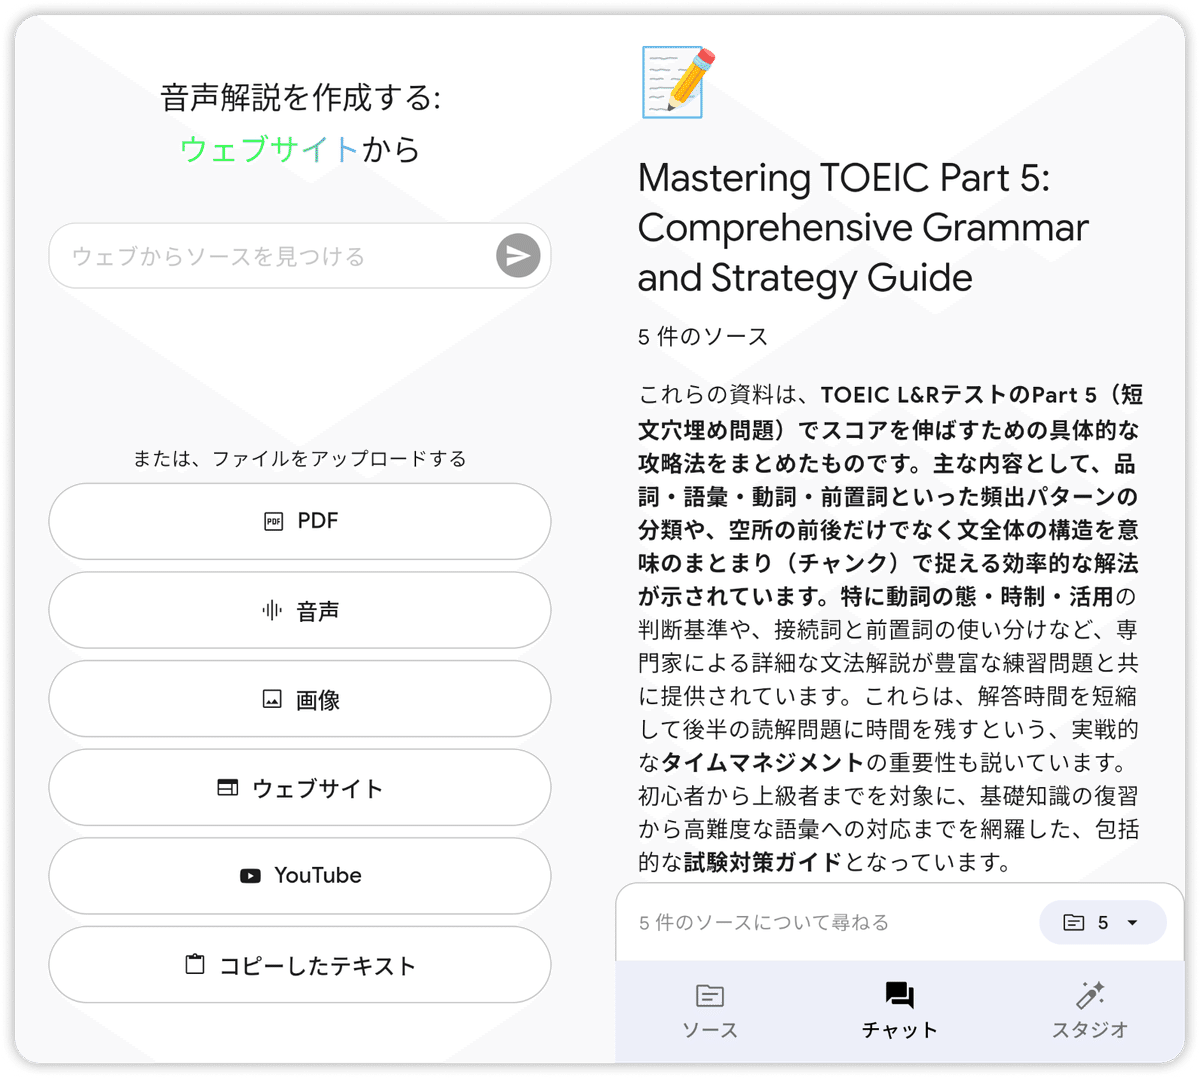Click the または、ファイルをアップロードする label
Image resolution: width=1200 pixels, height=1078 pixels.
(300, 459)
